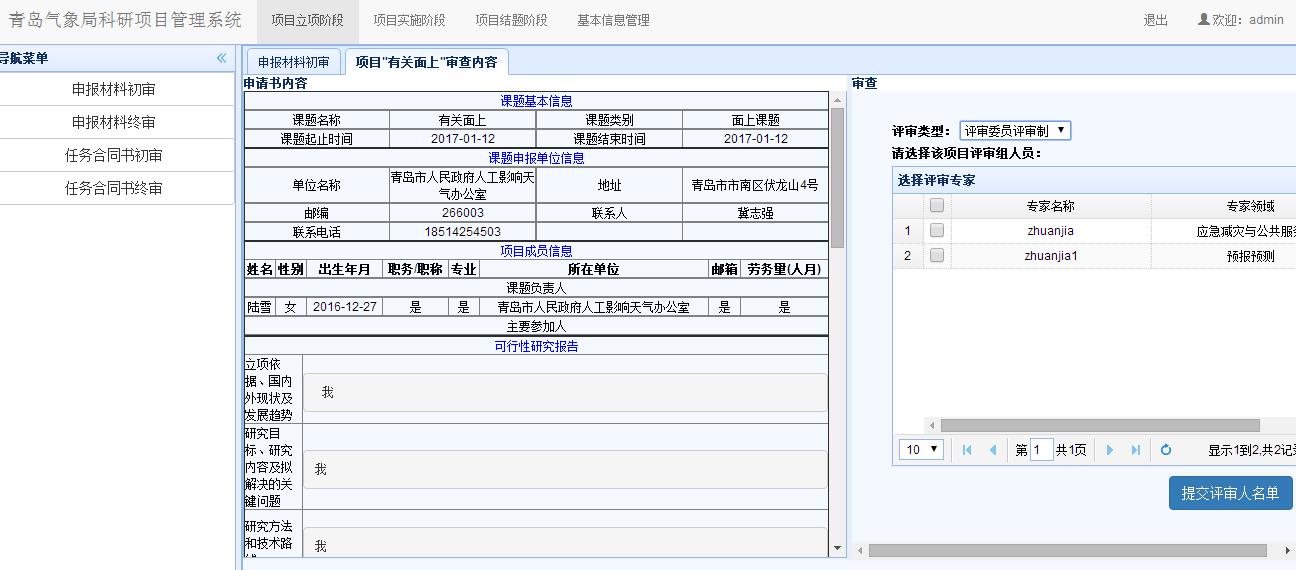
Task: Open 申报材料初审 in navigation menu
Action: (x=114, y=89)
